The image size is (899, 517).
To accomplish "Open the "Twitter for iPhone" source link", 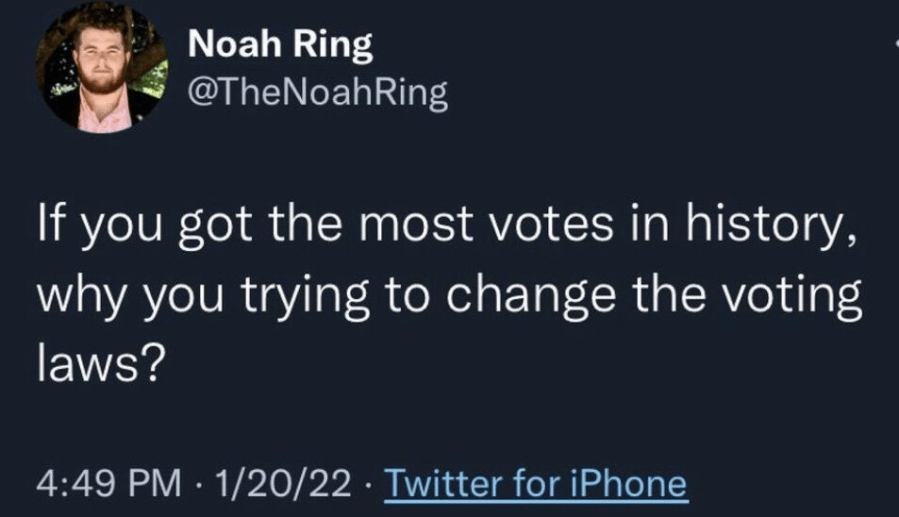I will (x=536, y=484).
